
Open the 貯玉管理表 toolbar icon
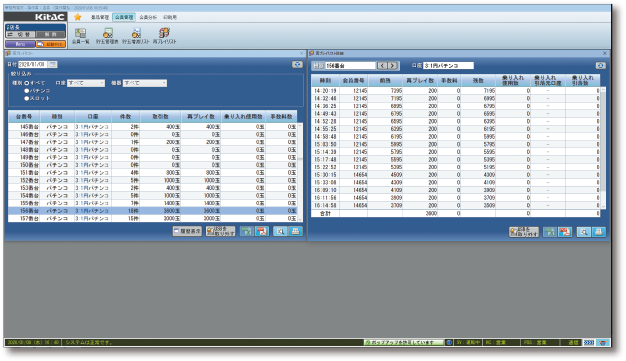[107, 36]
